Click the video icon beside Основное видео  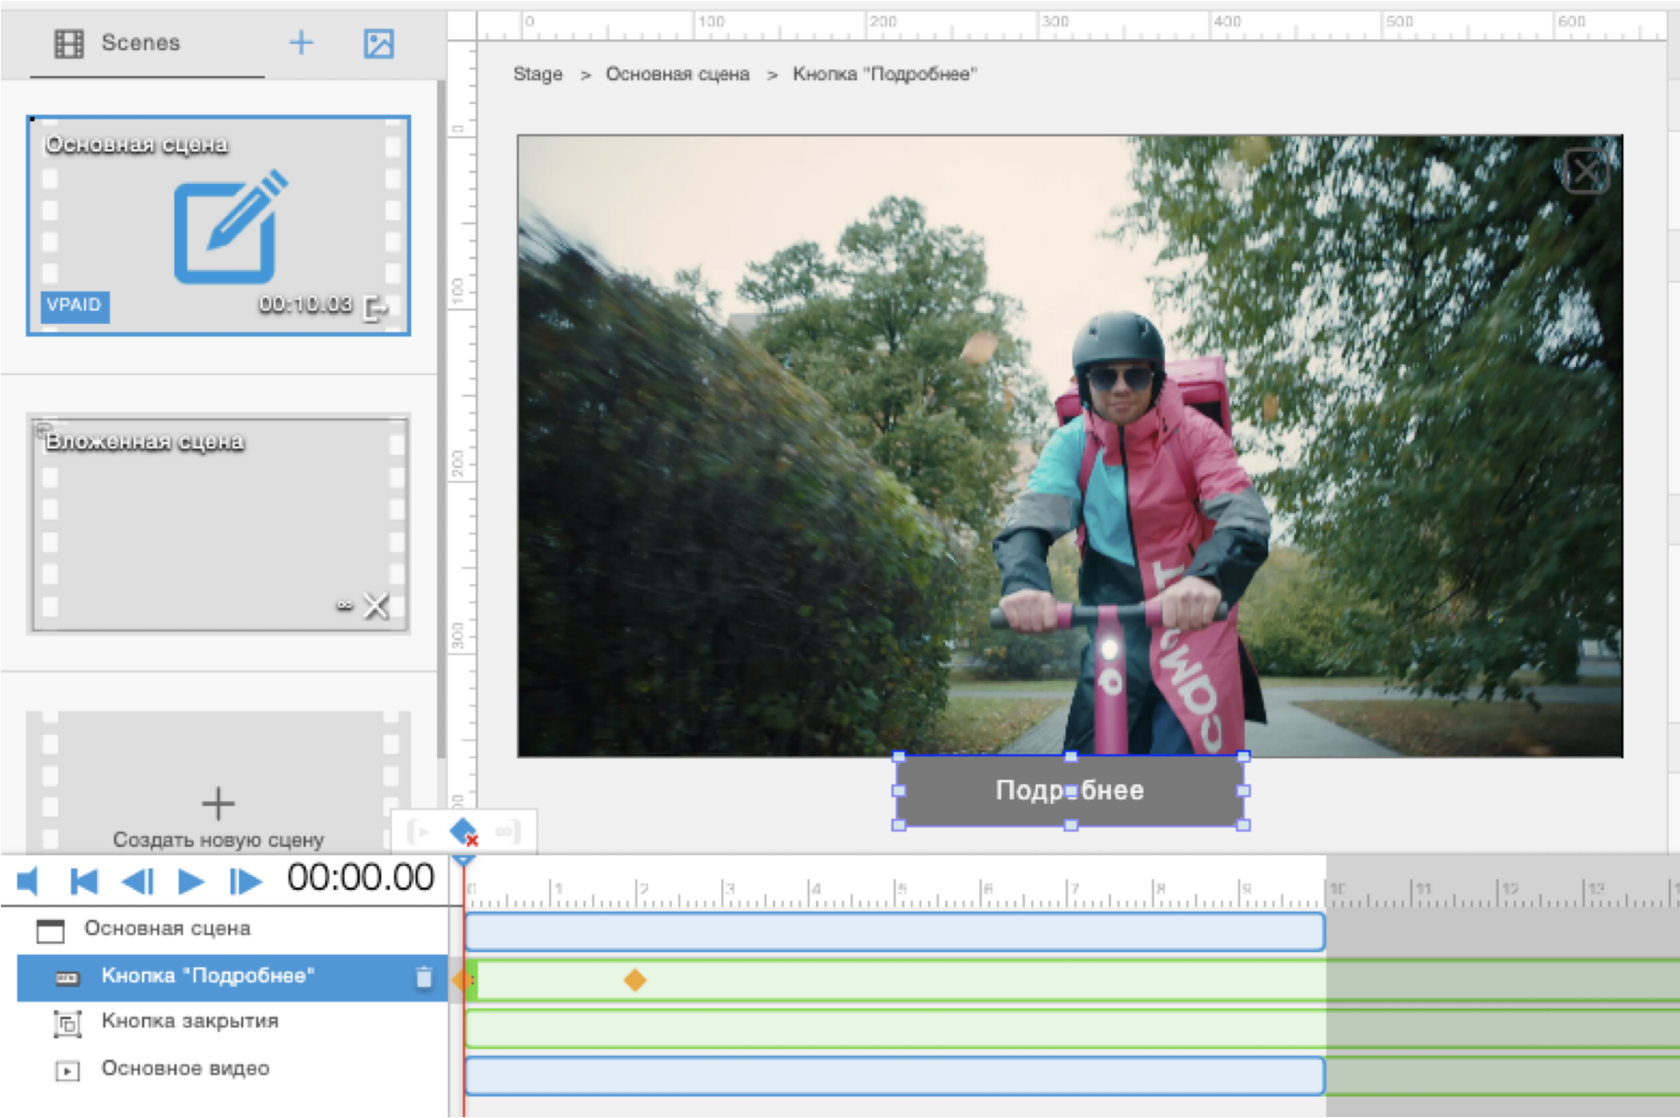pos(67,1070)
